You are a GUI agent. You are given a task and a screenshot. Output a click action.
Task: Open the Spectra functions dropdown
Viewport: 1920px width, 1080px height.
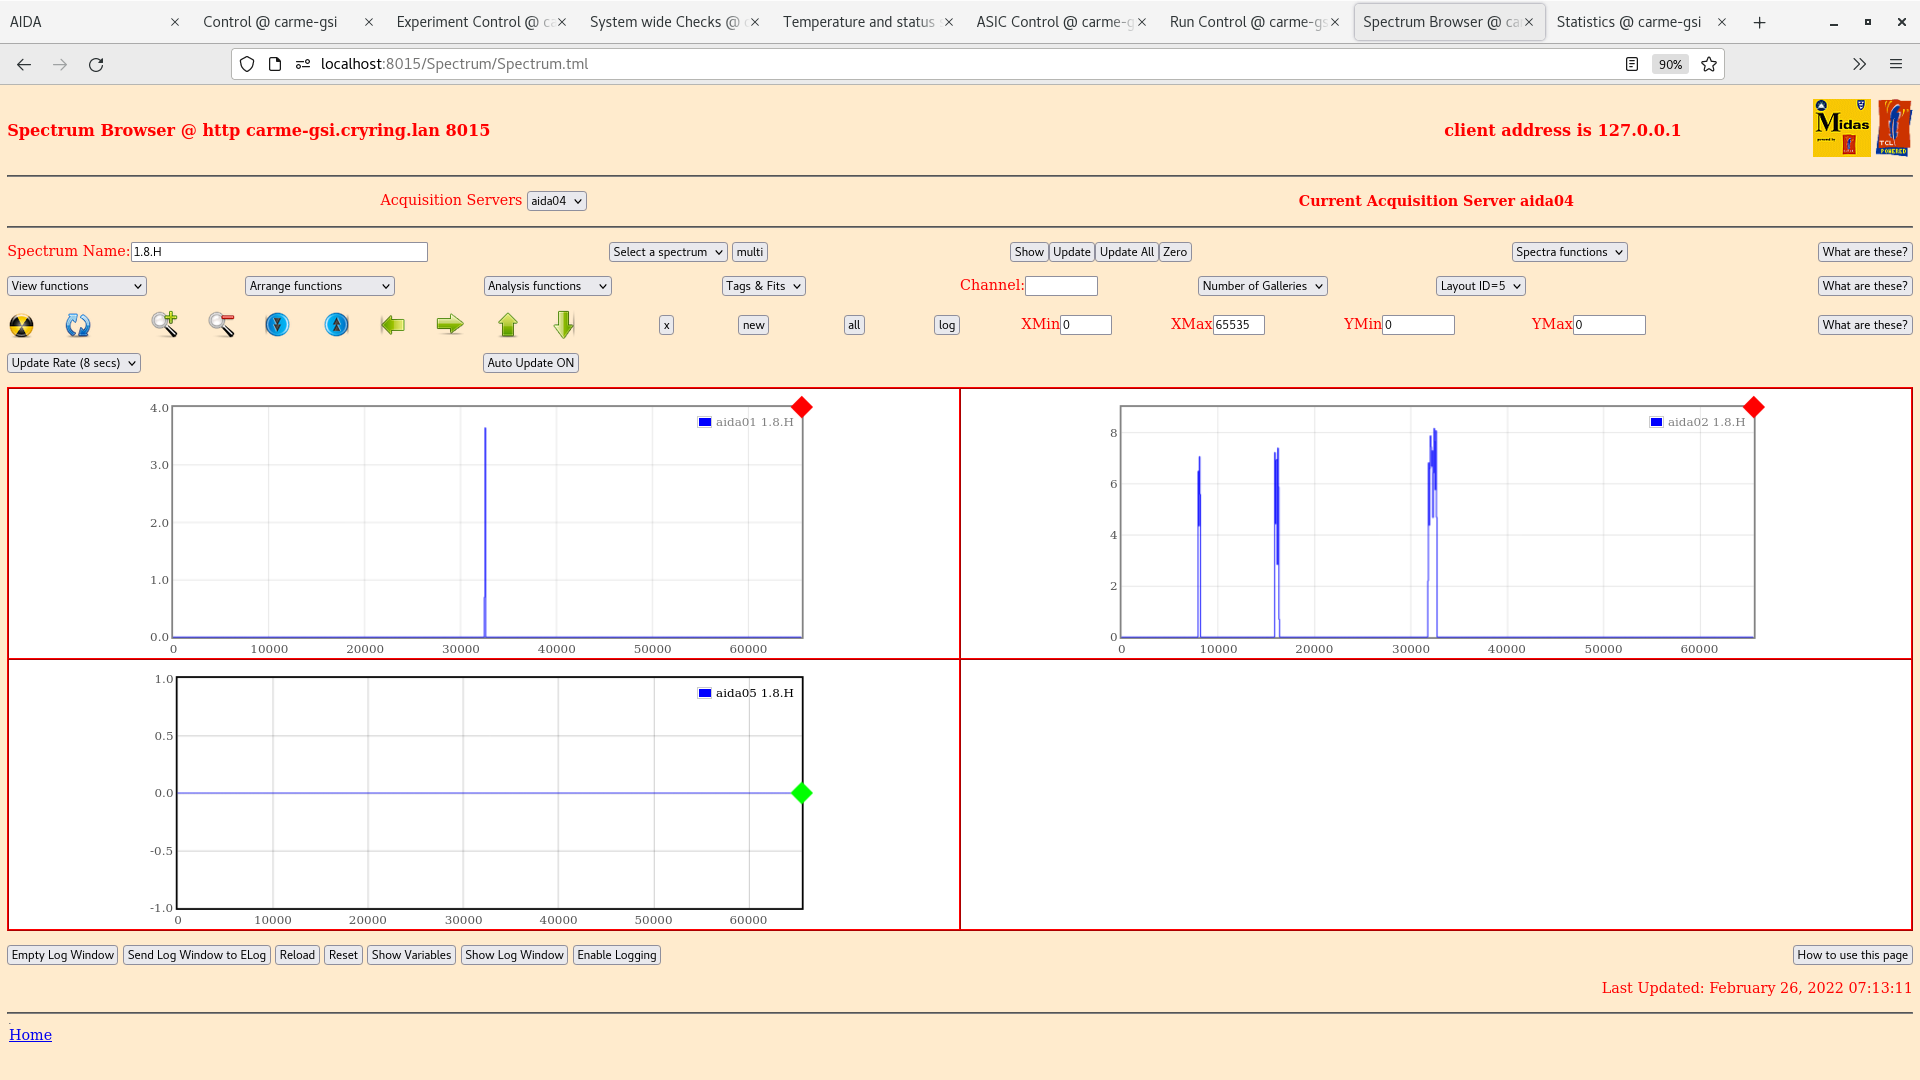(1570, 252)
